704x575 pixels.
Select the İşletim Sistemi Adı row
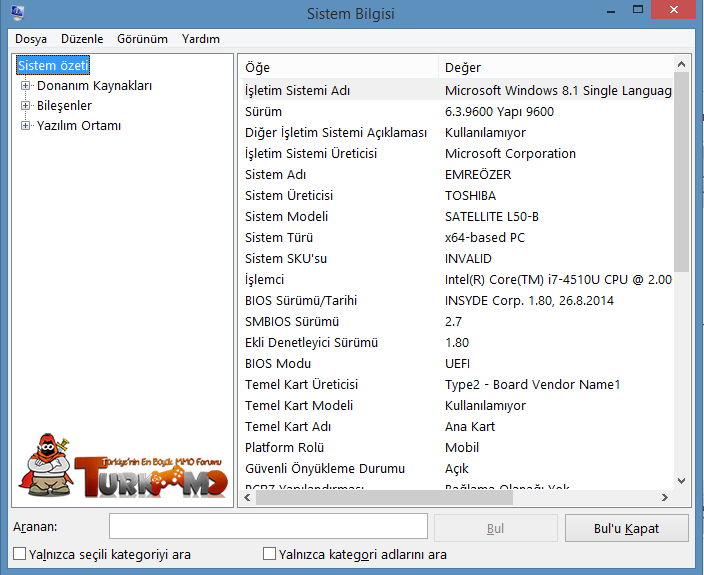pos(456,90)
